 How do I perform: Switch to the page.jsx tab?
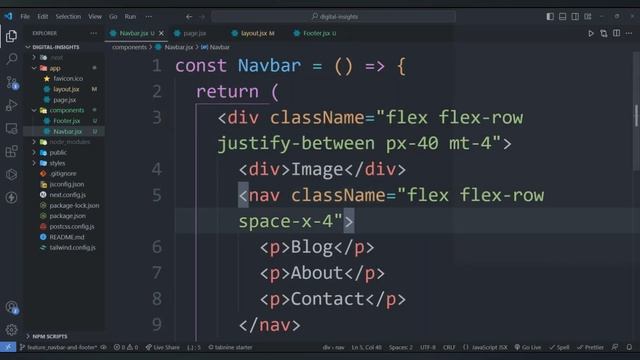pyautogui.click(x=195, y=33)
